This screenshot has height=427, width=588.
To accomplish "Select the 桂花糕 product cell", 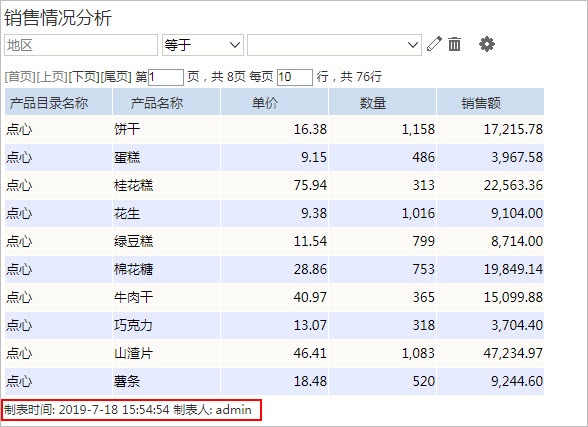I will click(166, 185).
